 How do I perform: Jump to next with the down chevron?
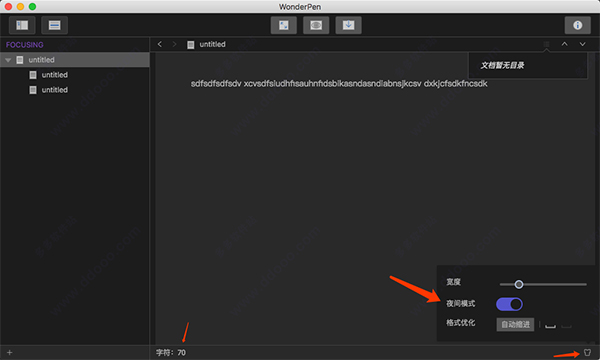click(x=582, y=44)
